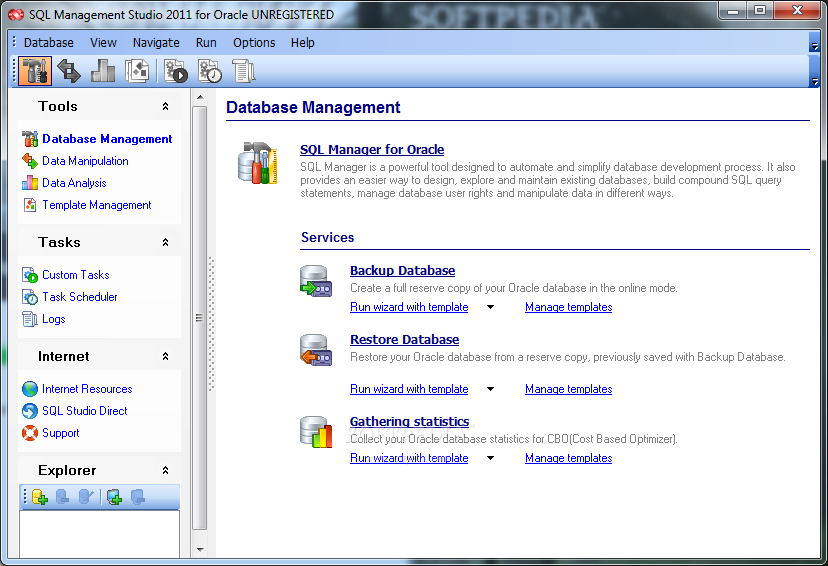
Task: Click Custom Tasks sidebar icon
Action: click(x=30, y=275)
